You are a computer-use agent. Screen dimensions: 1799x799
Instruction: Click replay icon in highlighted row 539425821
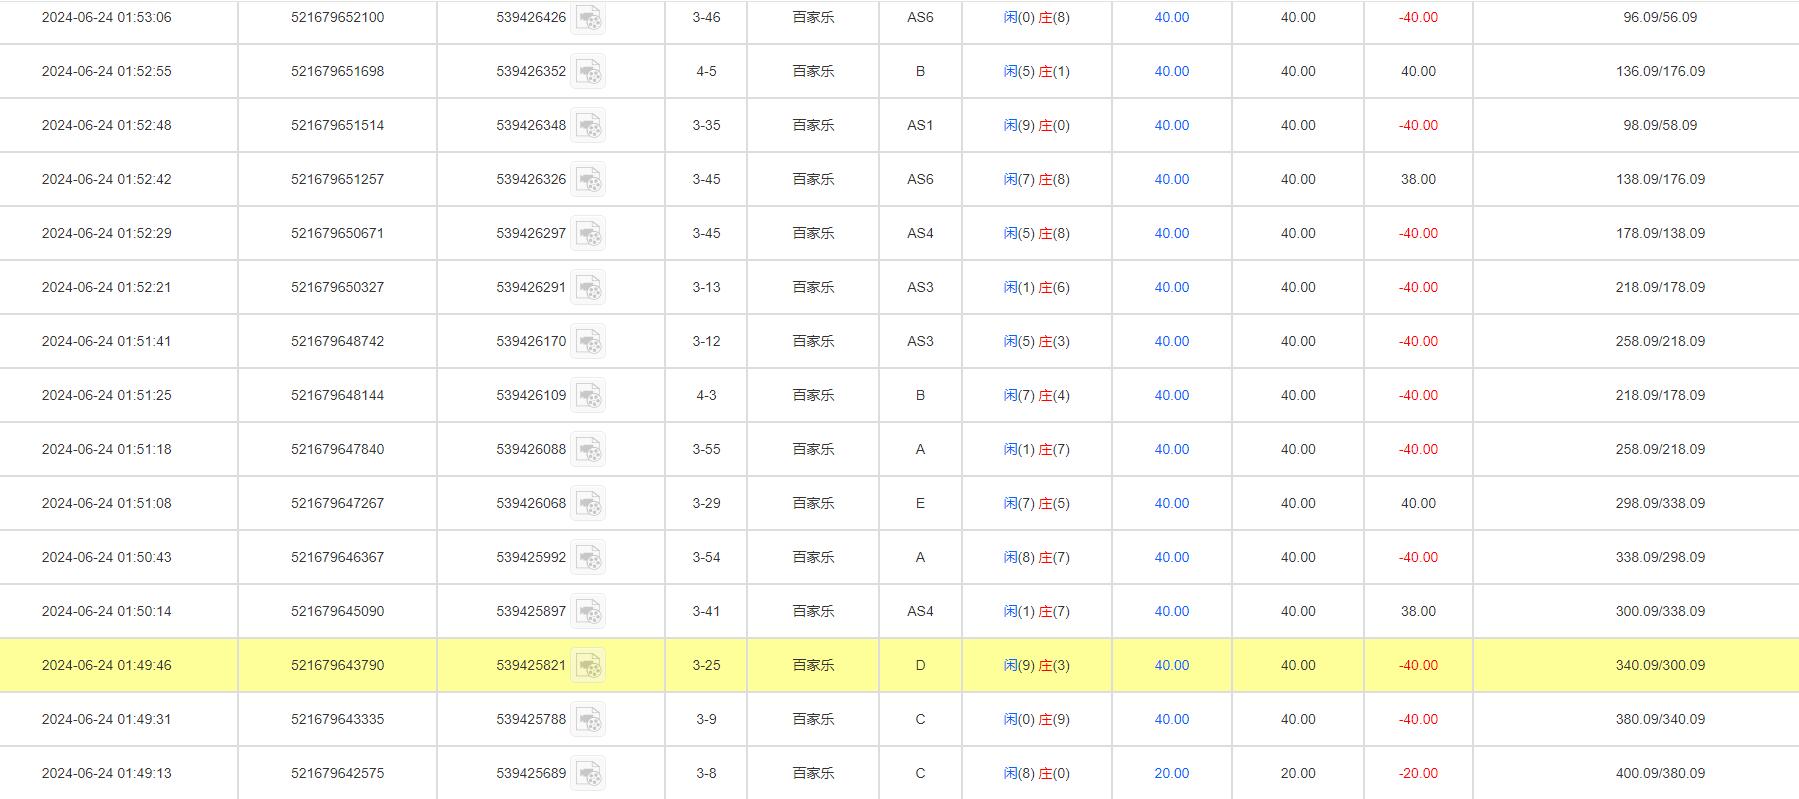click(x=588, y=666)
